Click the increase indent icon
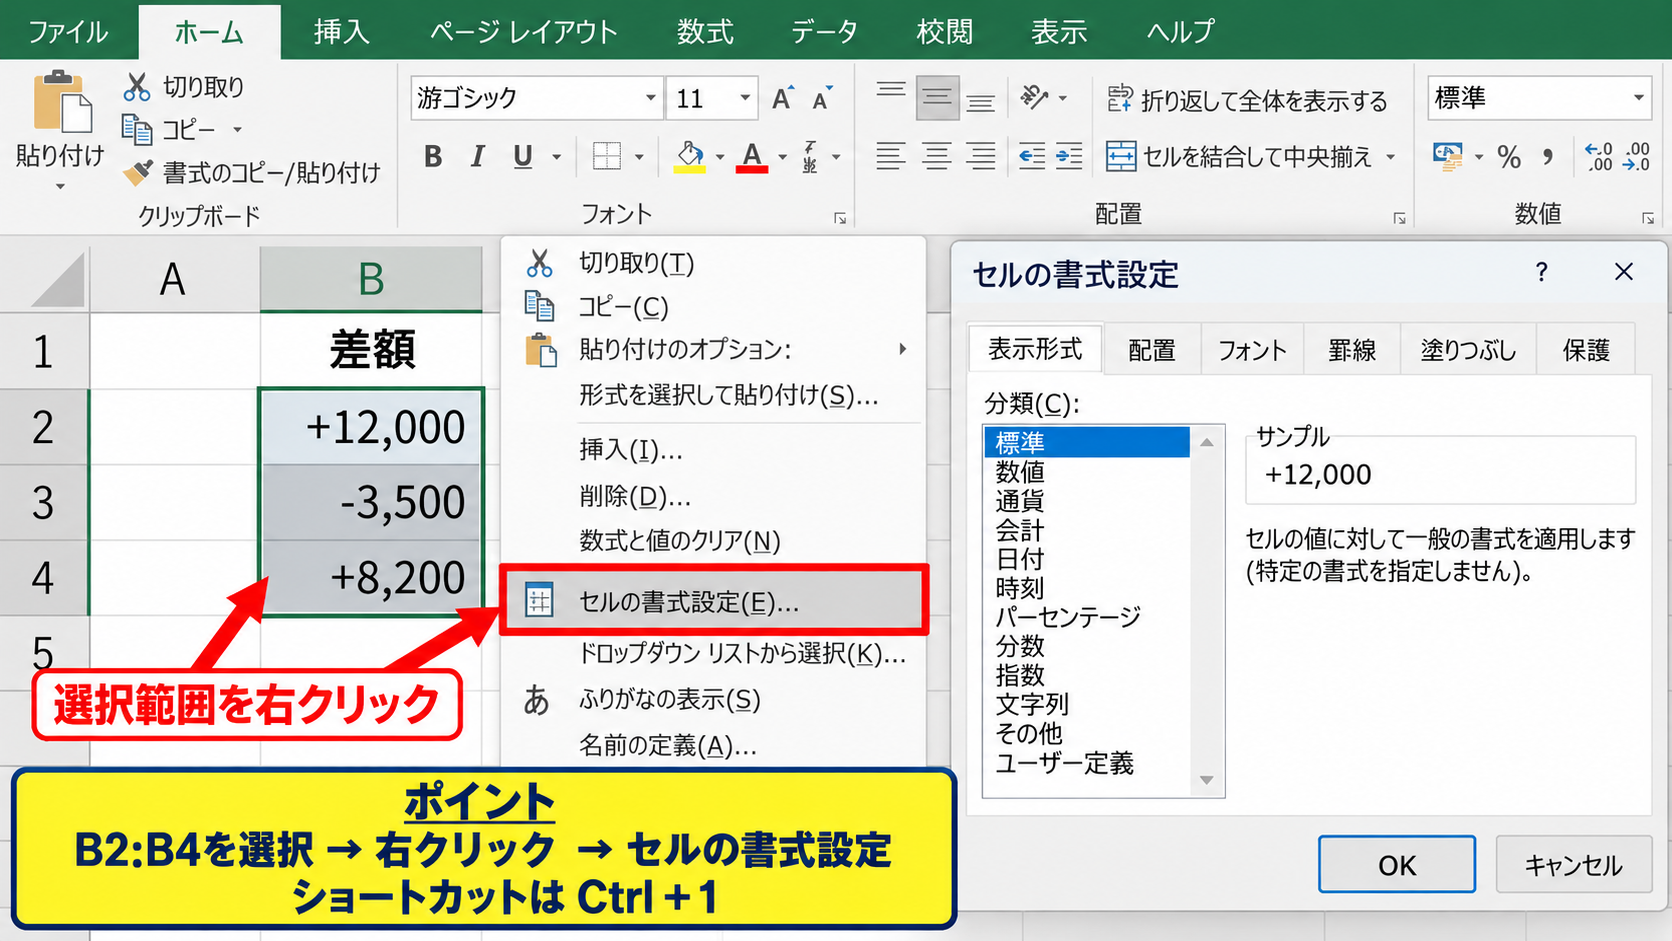This screenshot has width=1672, height=941. coord(1069,156)
